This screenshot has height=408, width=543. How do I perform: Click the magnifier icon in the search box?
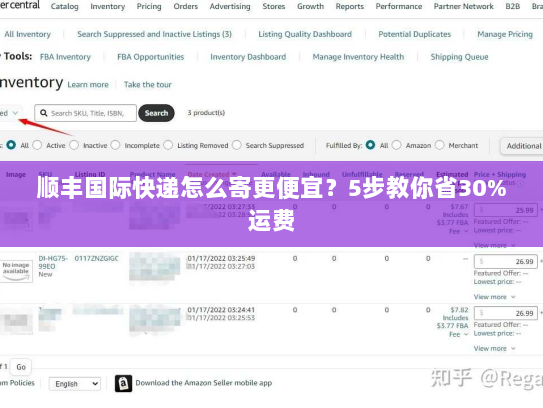click(x=44, y=113)
